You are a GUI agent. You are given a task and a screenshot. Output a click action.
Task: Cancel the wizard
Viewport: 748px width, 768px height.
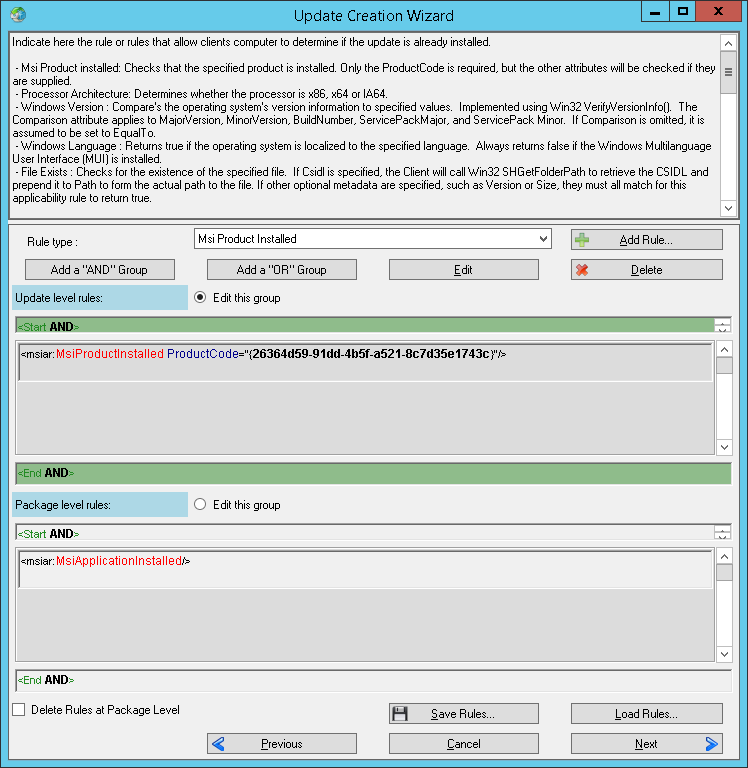tap(463, 744)
